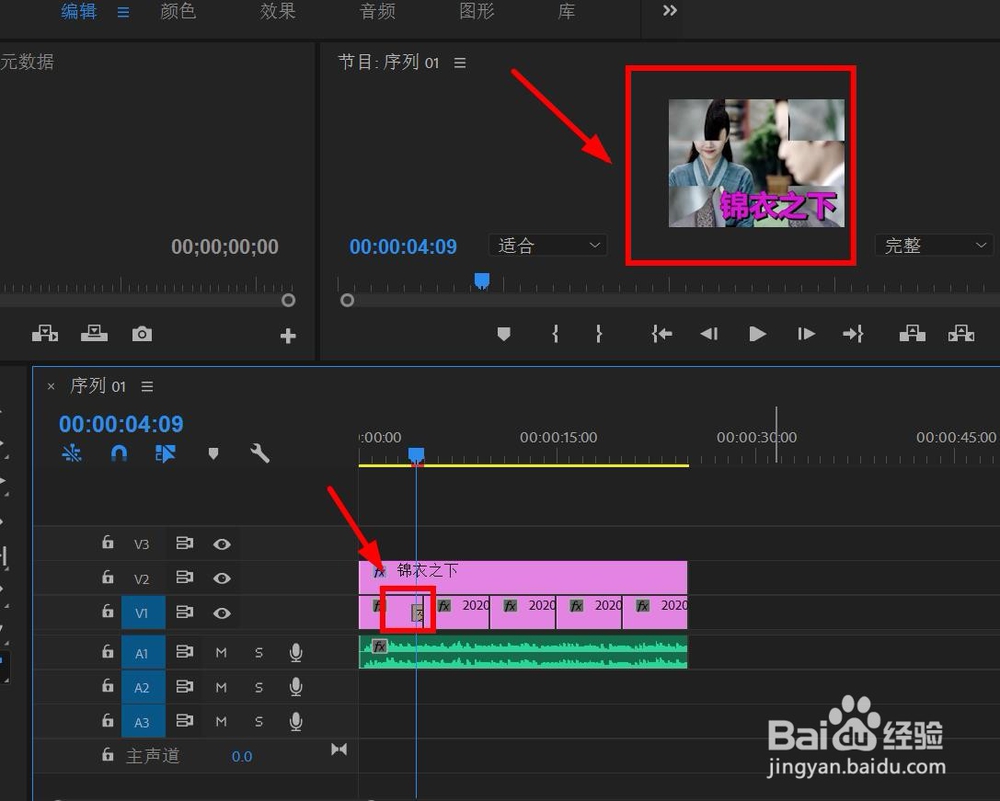Toggle lock on track V3
Viewport: 1000px width, 801px height.
click(108, 542)
